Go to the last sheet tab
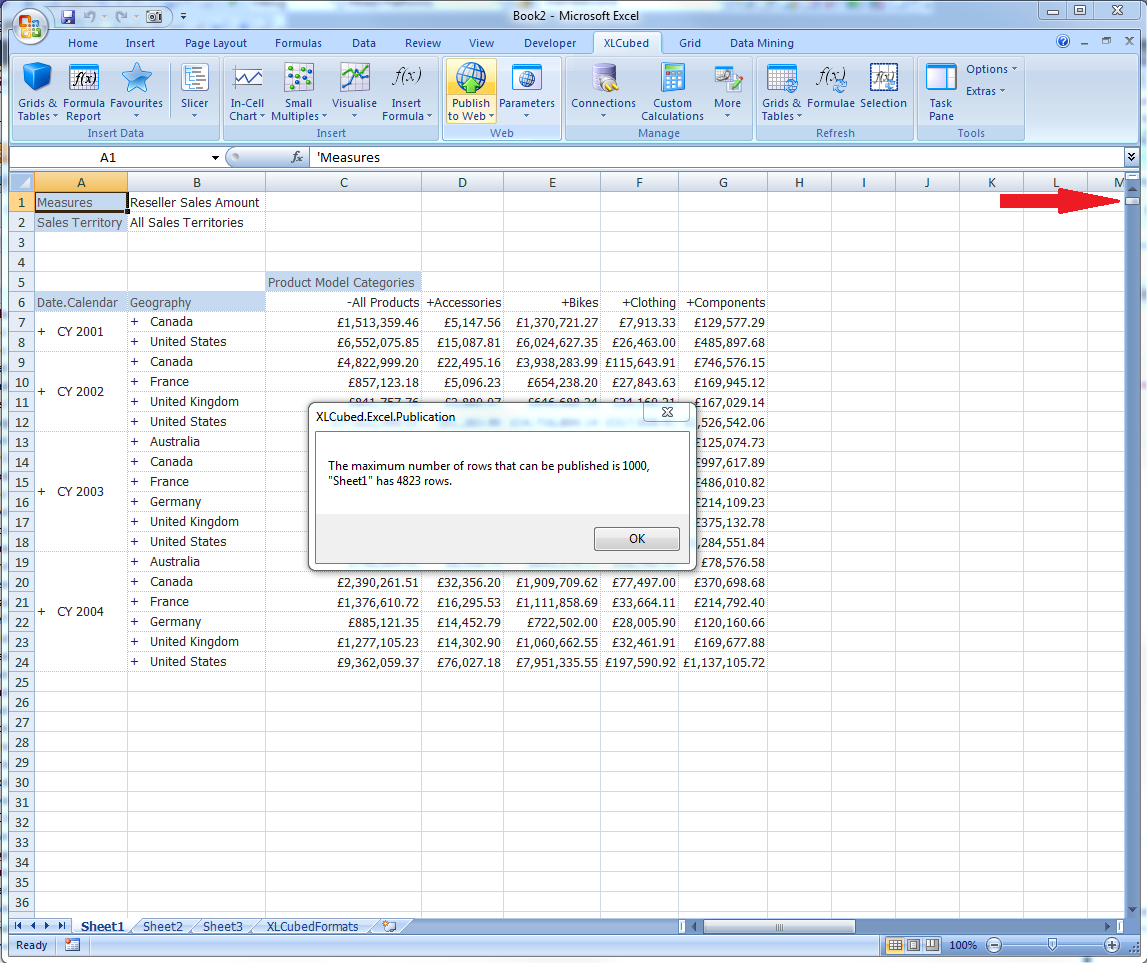This screenshot has height=963, width=1147. (x=62, y=926)
